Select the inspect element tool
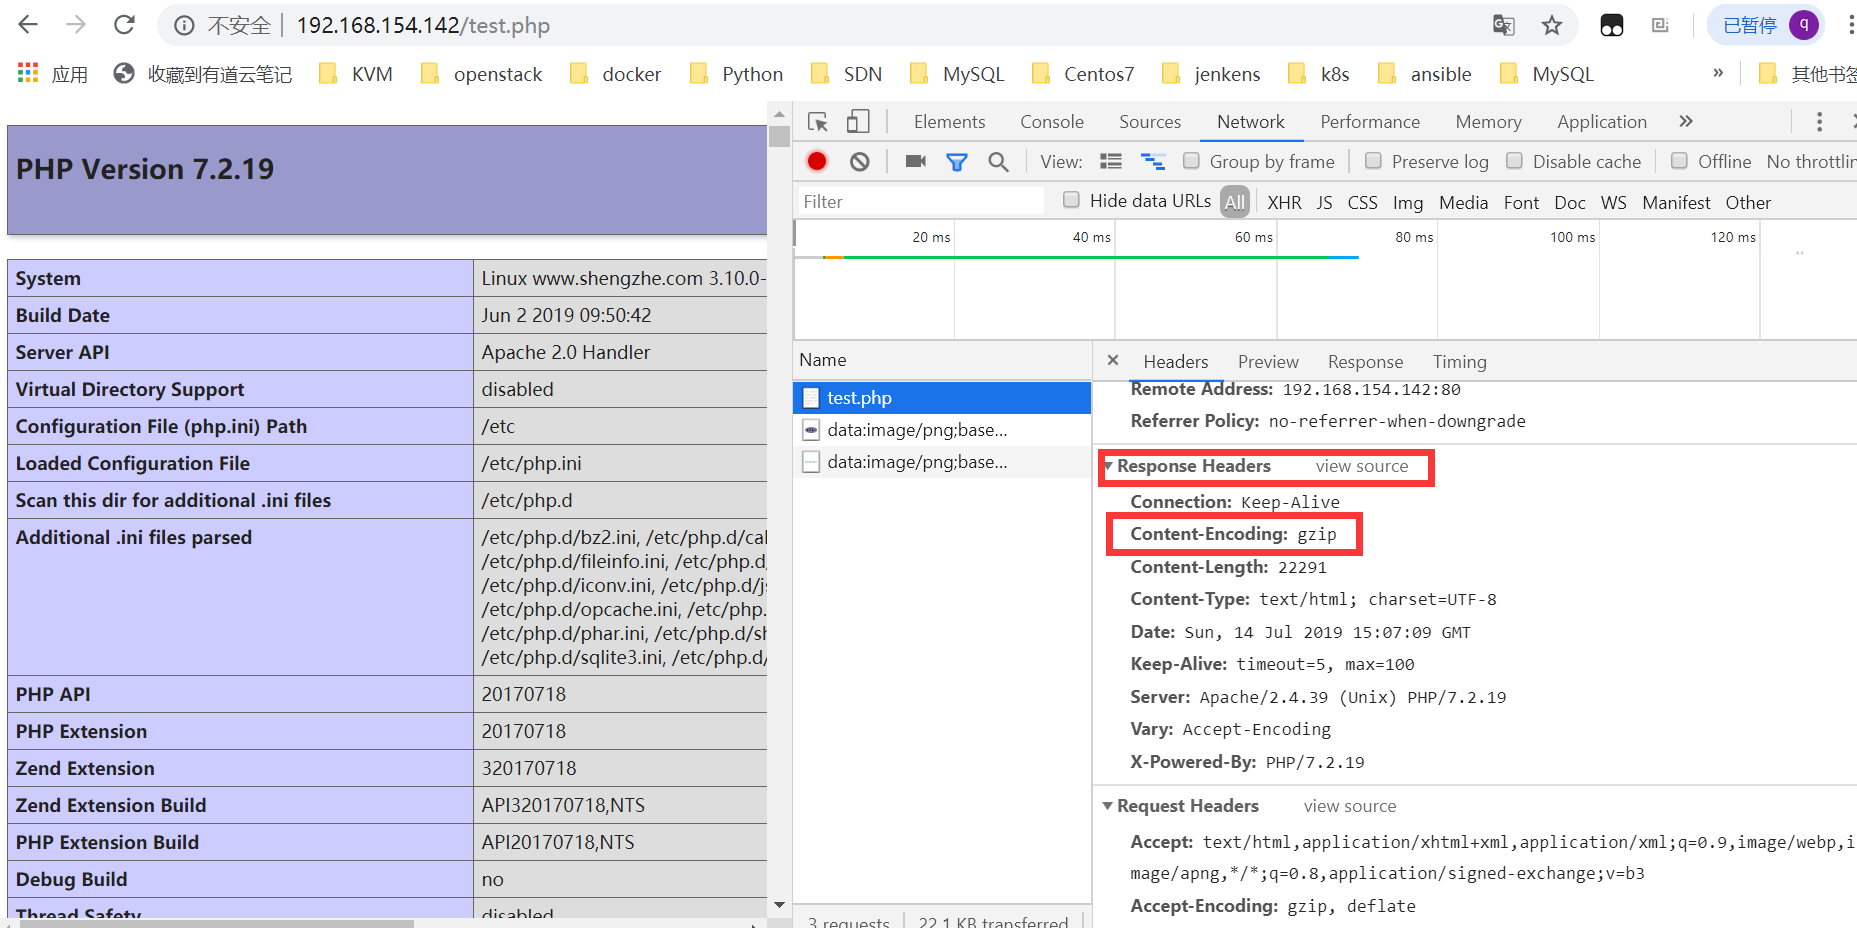The image size is (1857, 928). [x=818, y=122]
